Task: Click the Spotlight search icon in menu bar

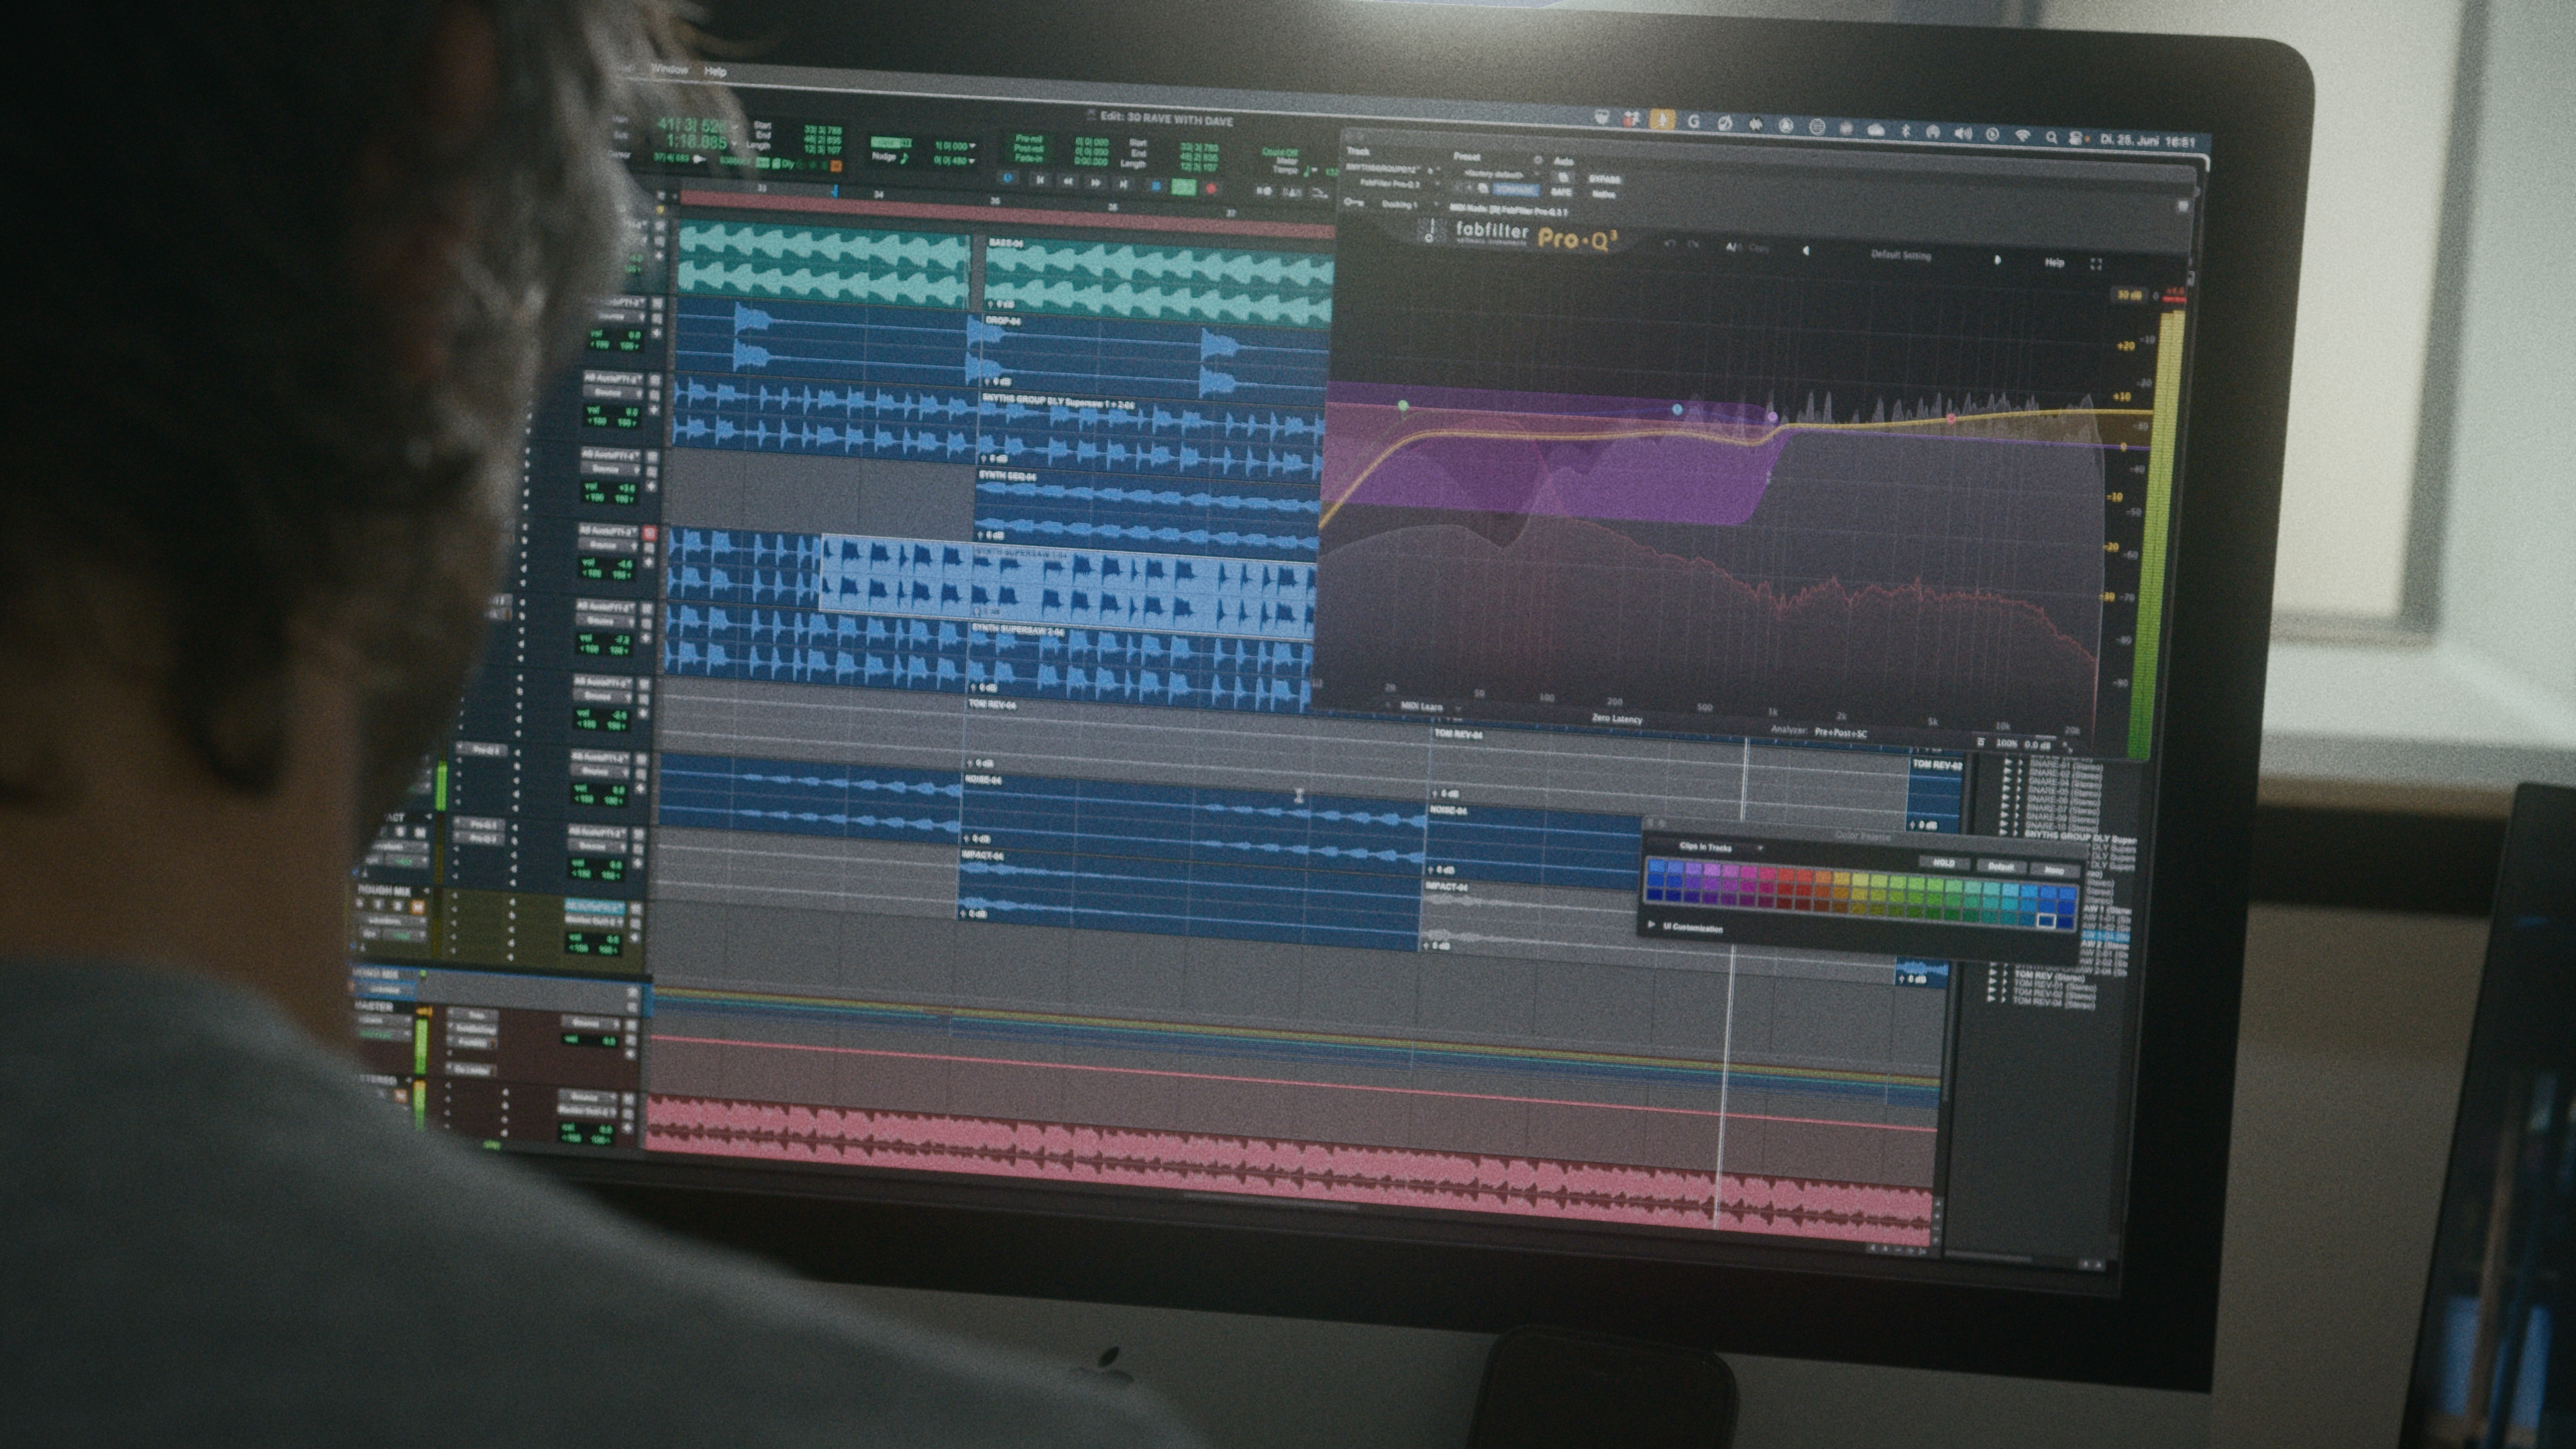Action: coord(2051,137)
